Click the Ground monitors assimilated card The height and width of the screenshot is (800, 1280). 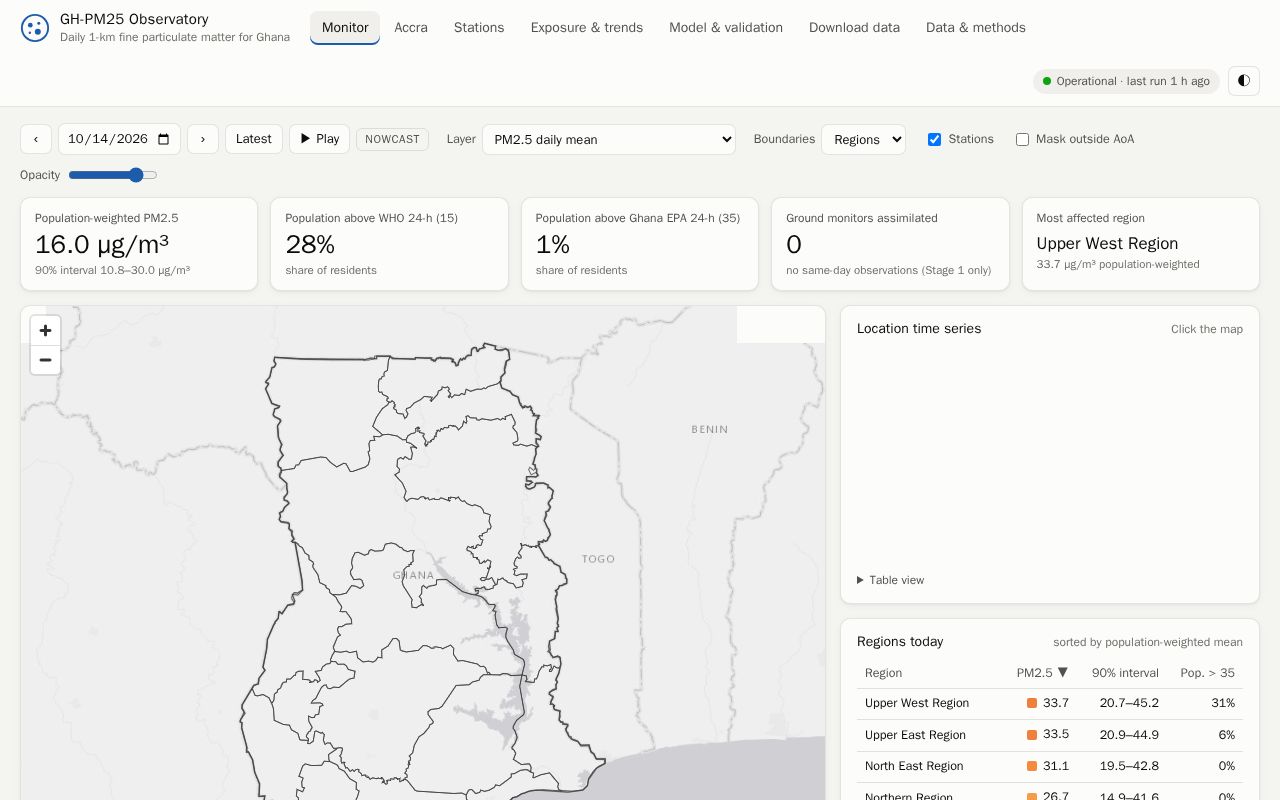[x=890, y=244]
